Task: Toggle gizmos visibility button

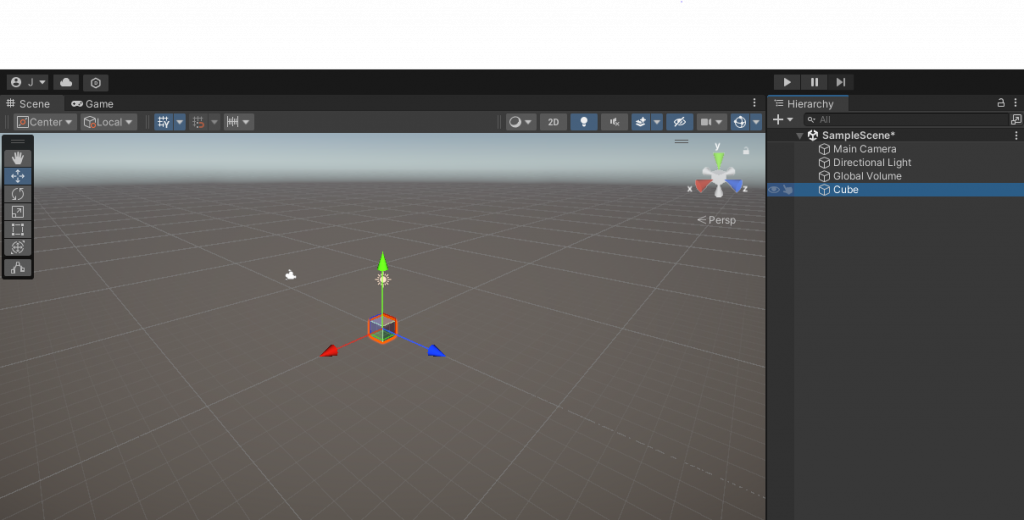Action: pos(739,122)
